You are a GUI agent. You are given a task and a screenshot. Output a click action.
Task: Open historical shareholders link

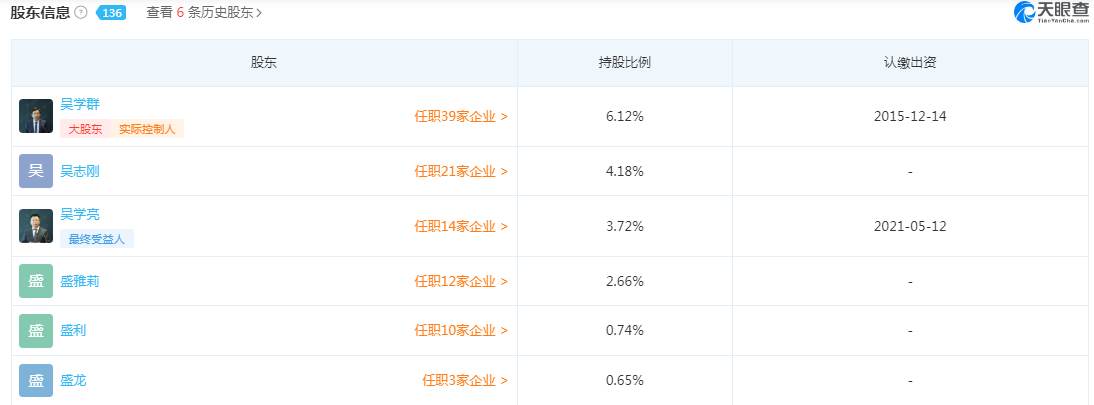pos(204,13)
